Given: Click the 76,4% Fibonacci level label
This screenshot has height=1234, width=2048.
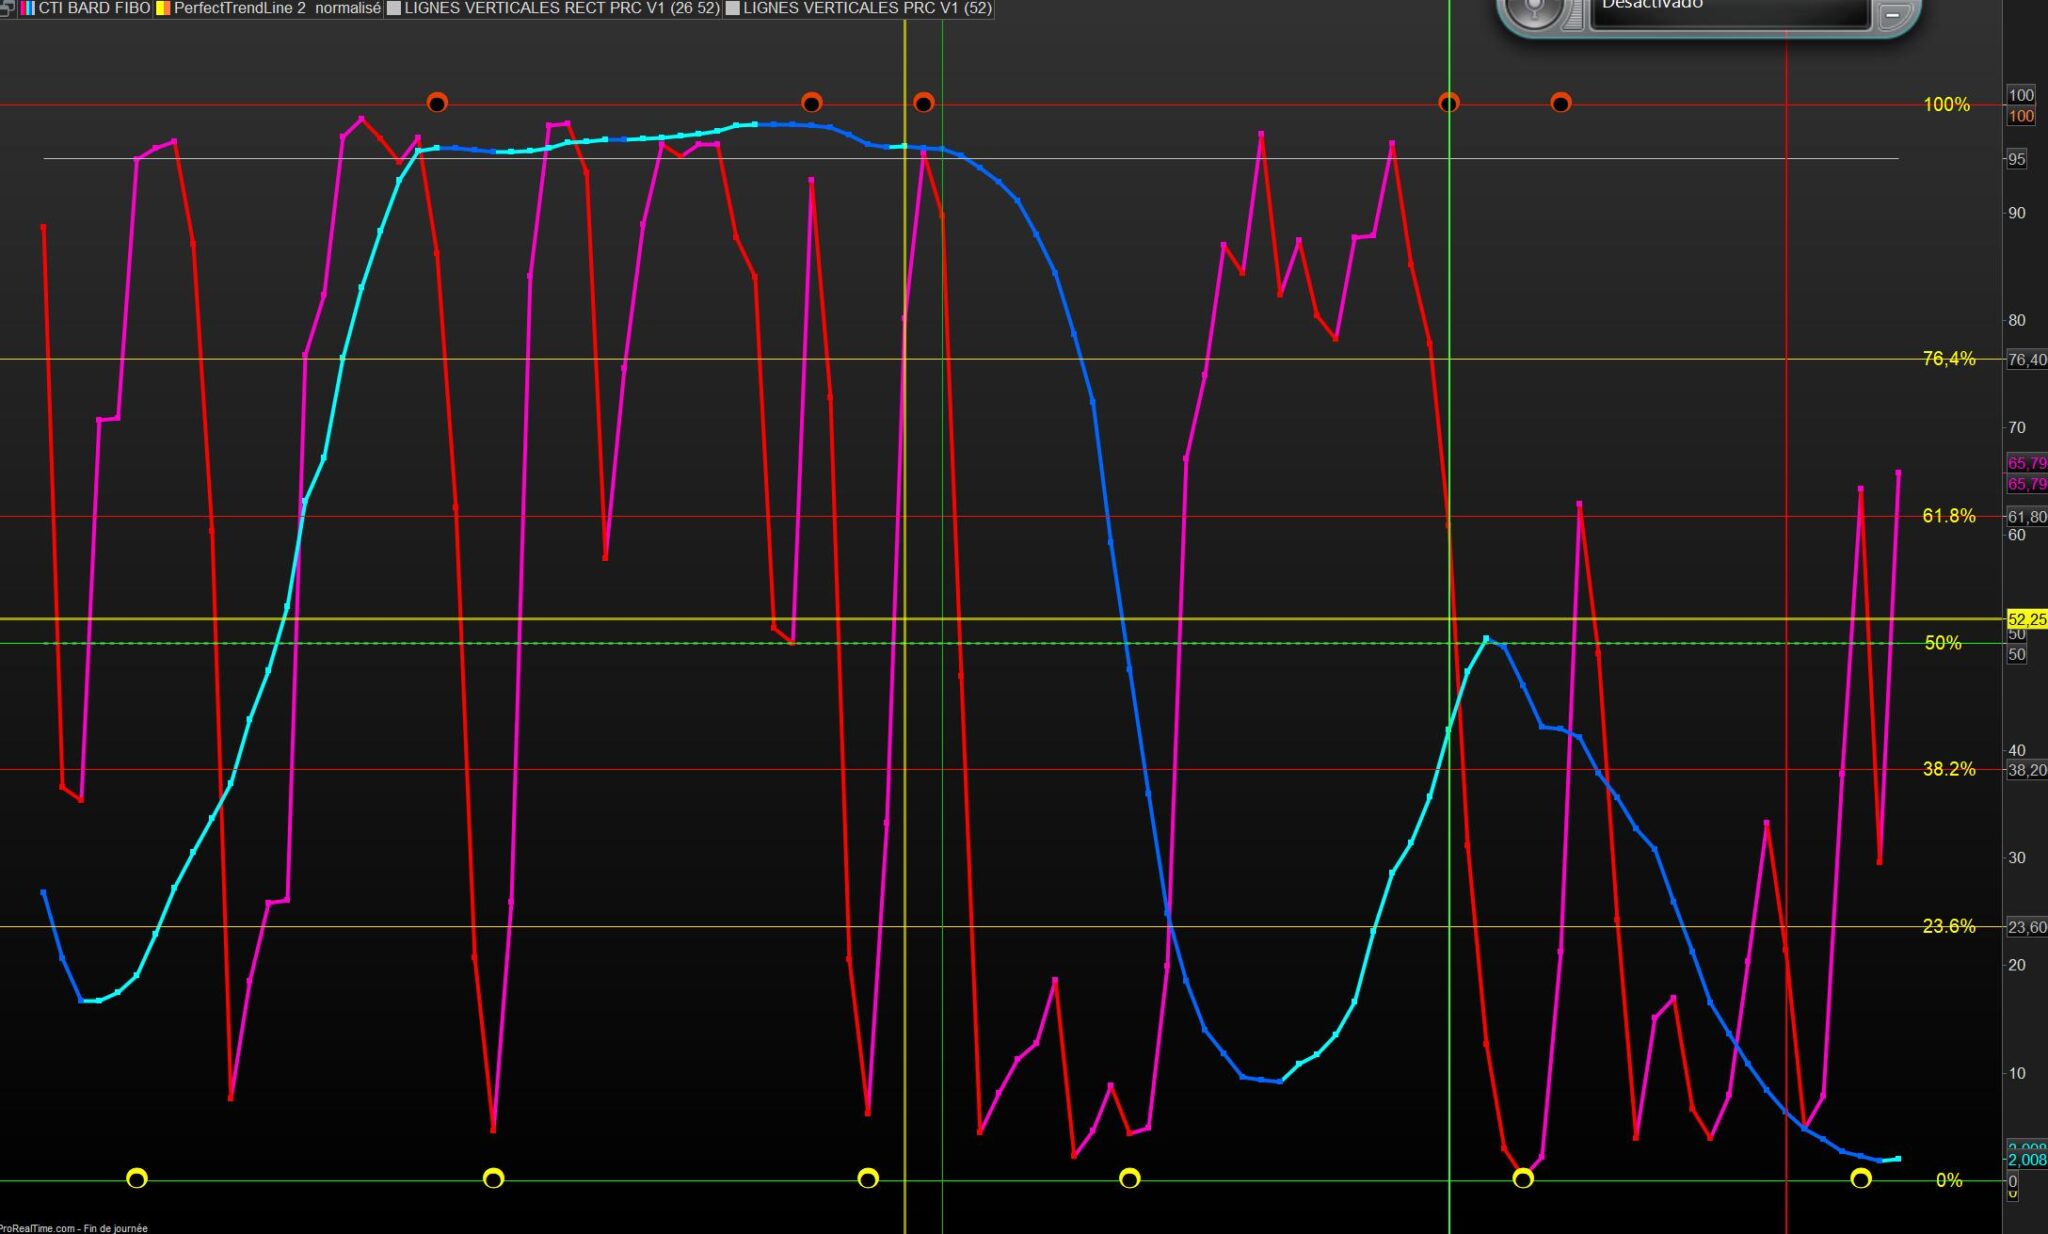Looking at the screenshot, I should pos(1949,359).
